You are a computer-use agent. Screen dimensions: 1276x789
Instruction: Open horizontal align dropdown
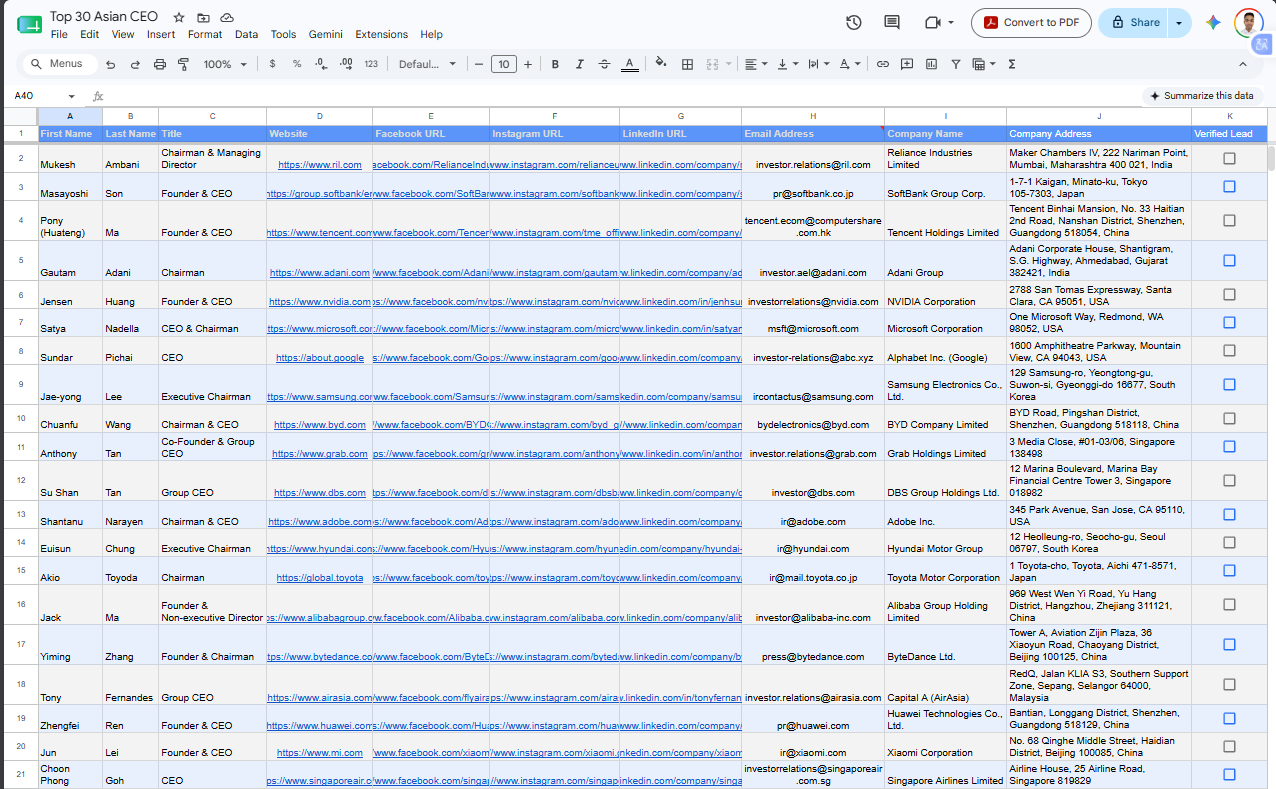coord(756,64)
